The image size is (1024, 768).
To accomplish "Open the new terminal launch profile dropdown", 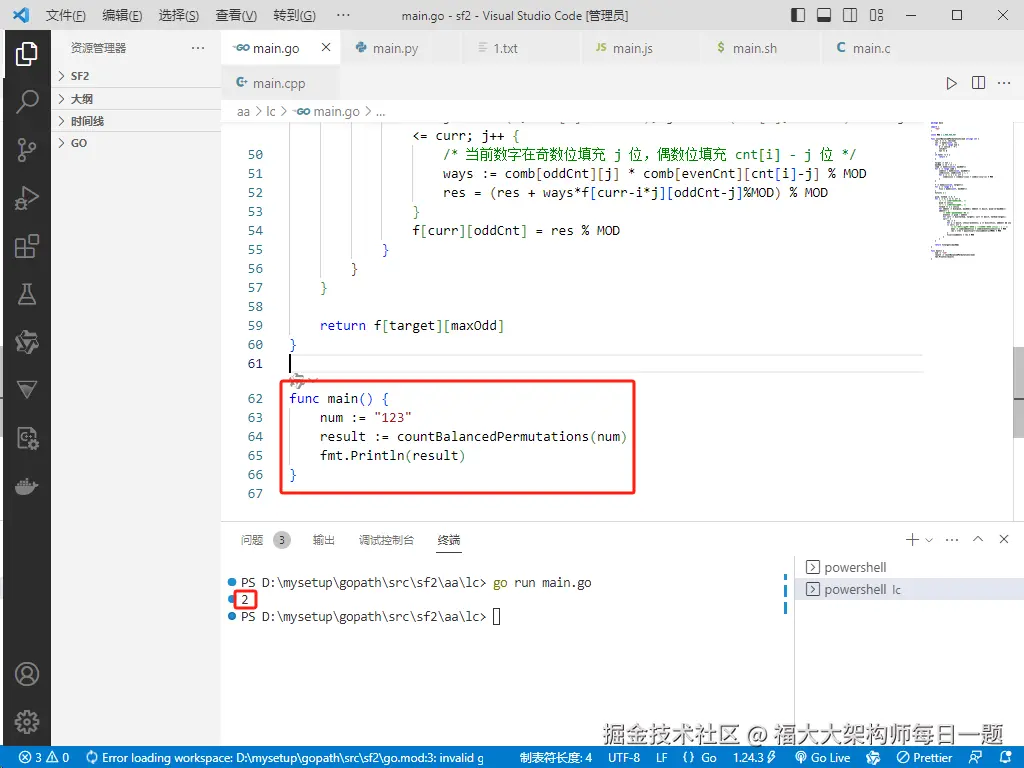I will [x=929, y=540].
